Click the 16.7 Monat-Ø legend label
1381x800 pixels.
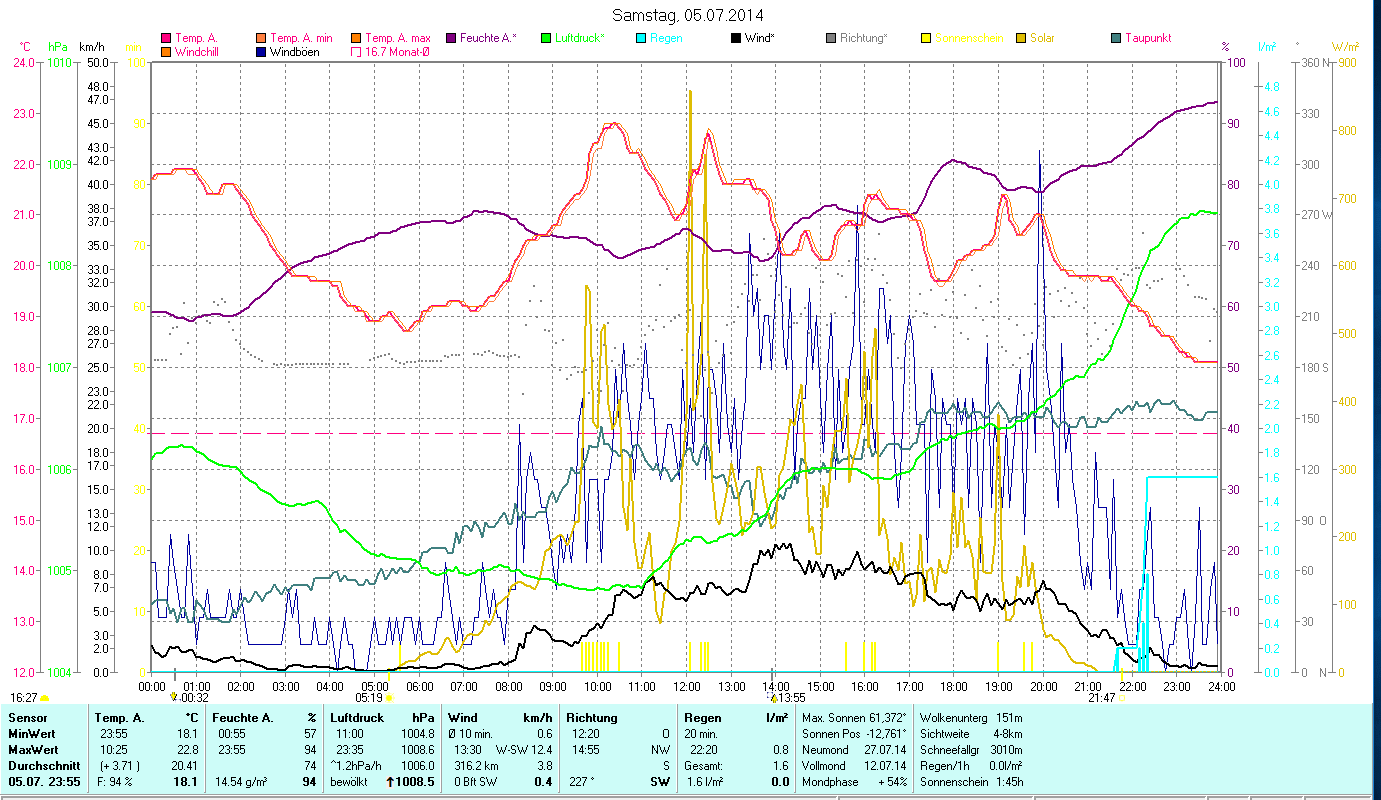398,51
